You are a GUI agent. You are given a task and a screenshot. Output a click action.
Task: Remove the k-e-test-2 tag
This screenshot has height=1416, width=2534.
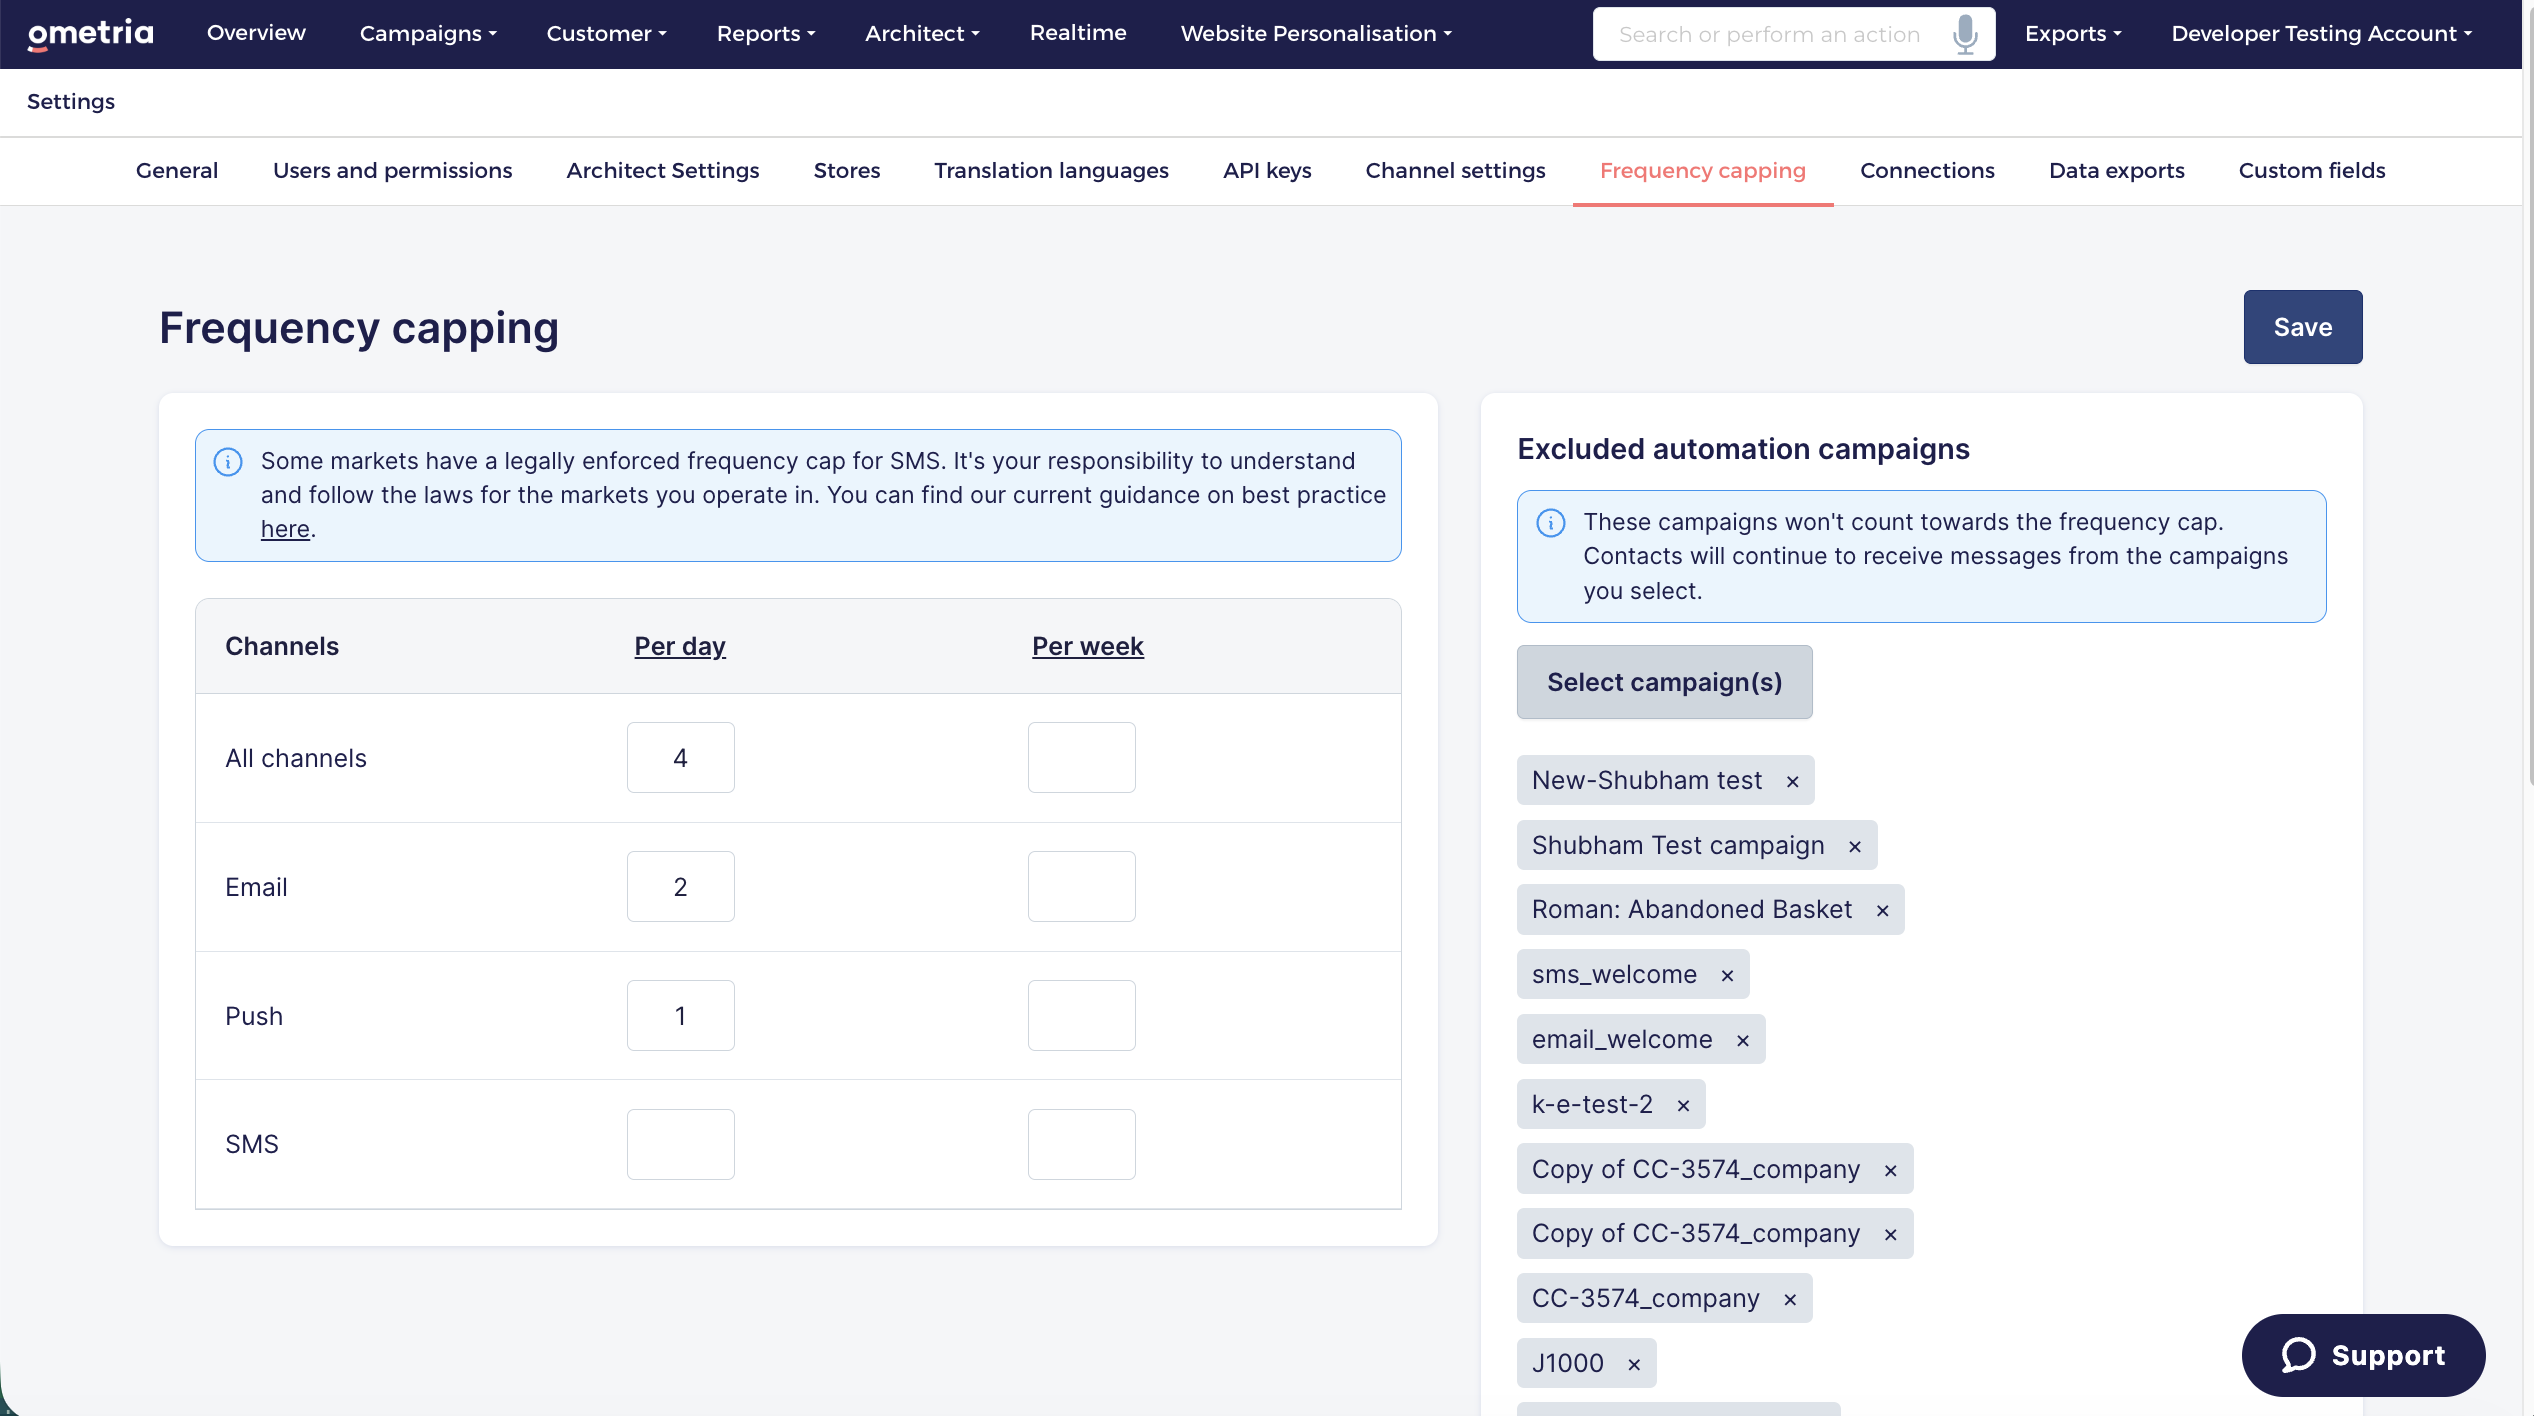pos(1684,1105)
